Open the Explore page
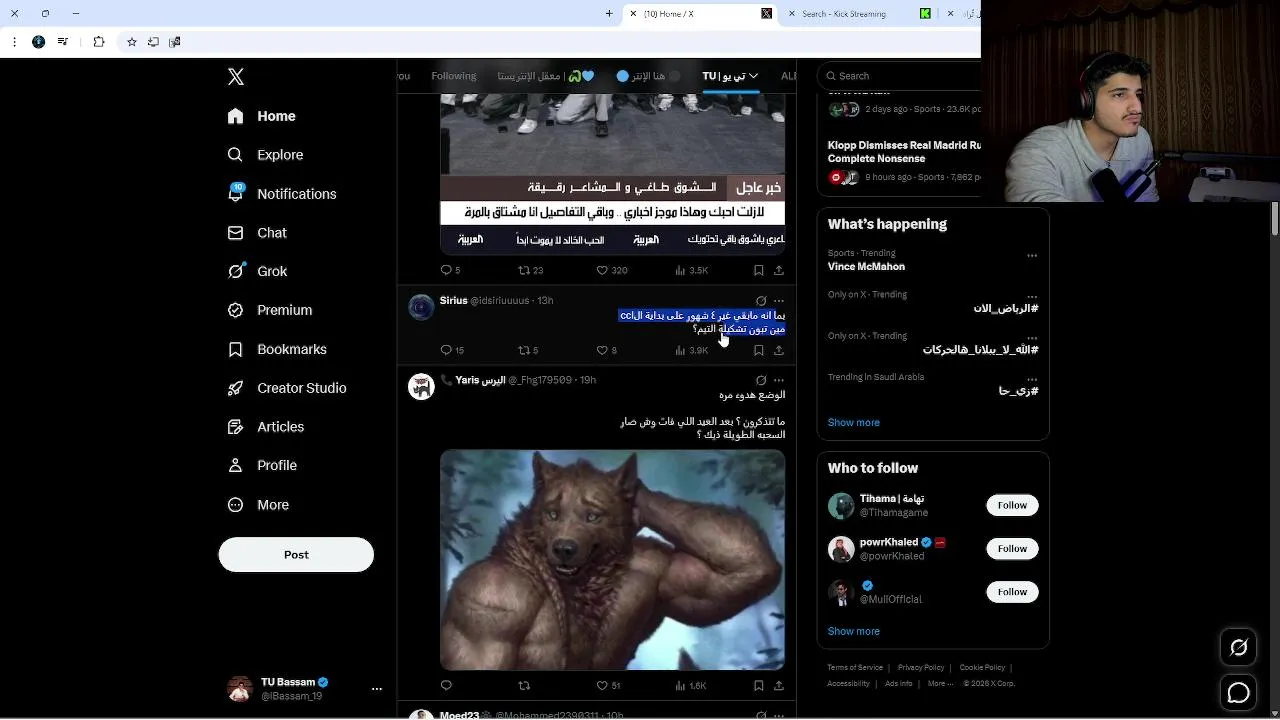The width and height of the screenshot is (1280, 720). point(266,155)
